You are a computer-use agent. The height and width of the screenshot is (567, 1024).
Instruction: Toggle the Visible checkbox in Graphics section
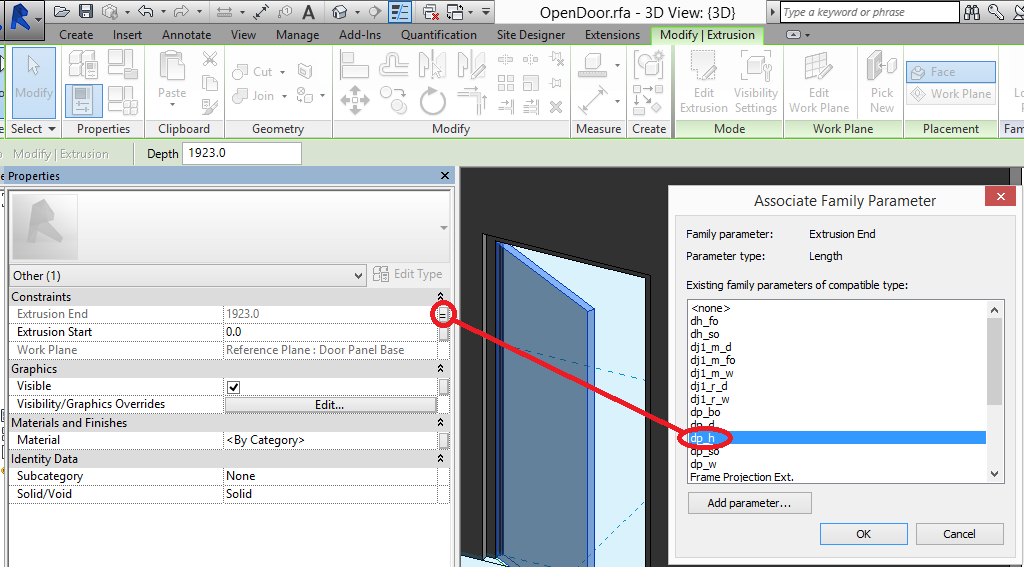[233, 387]
